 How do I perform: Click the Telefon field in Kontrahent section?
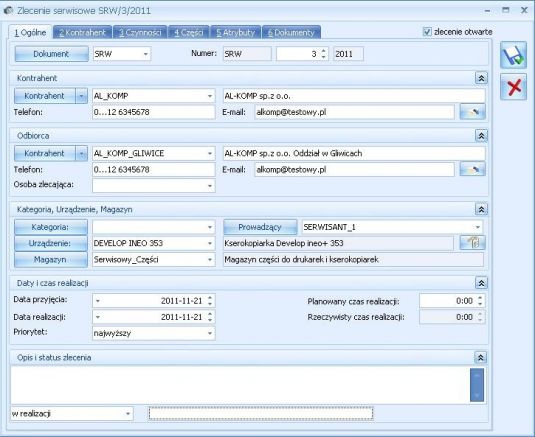(x=154, y=112)
